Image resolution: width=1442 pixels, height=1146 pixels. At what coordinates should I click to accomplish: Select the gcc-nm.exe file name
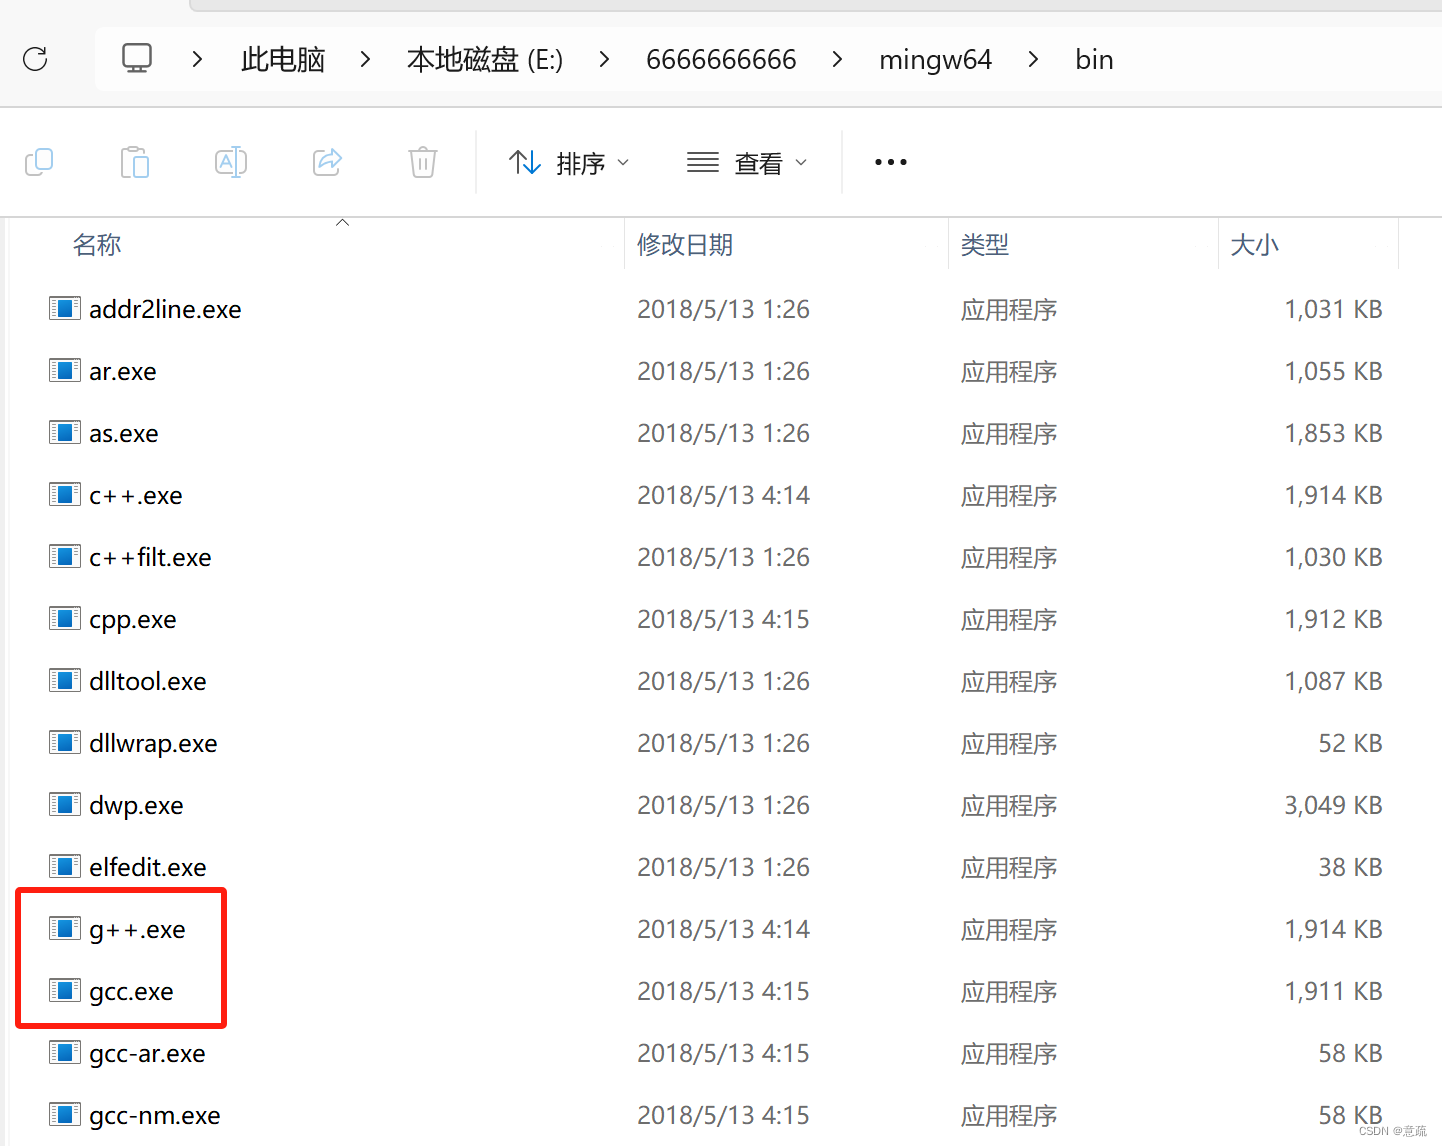[155, 1116]
